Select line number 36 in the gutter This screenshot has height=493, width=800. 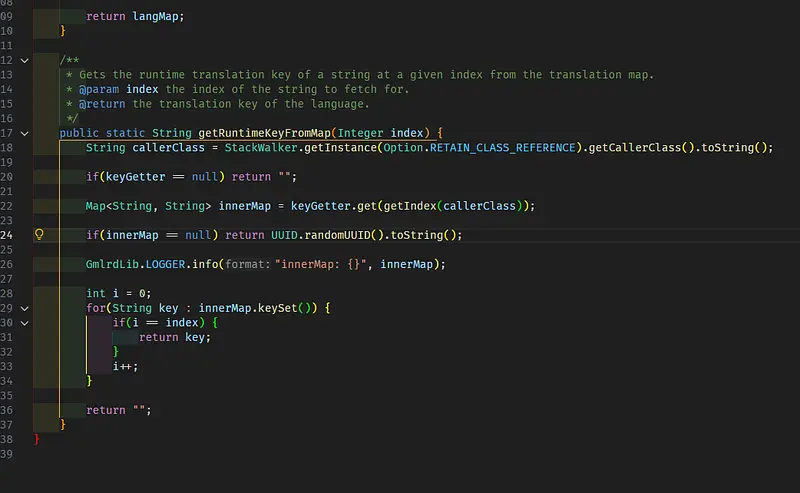coord(7,410)
